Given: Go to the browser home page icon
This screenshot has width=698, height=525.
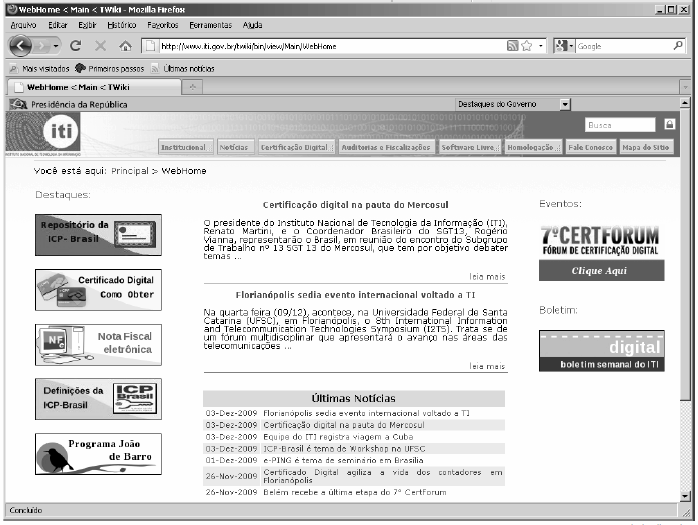Looking at the screenshot, I should (x=125, y=46).
